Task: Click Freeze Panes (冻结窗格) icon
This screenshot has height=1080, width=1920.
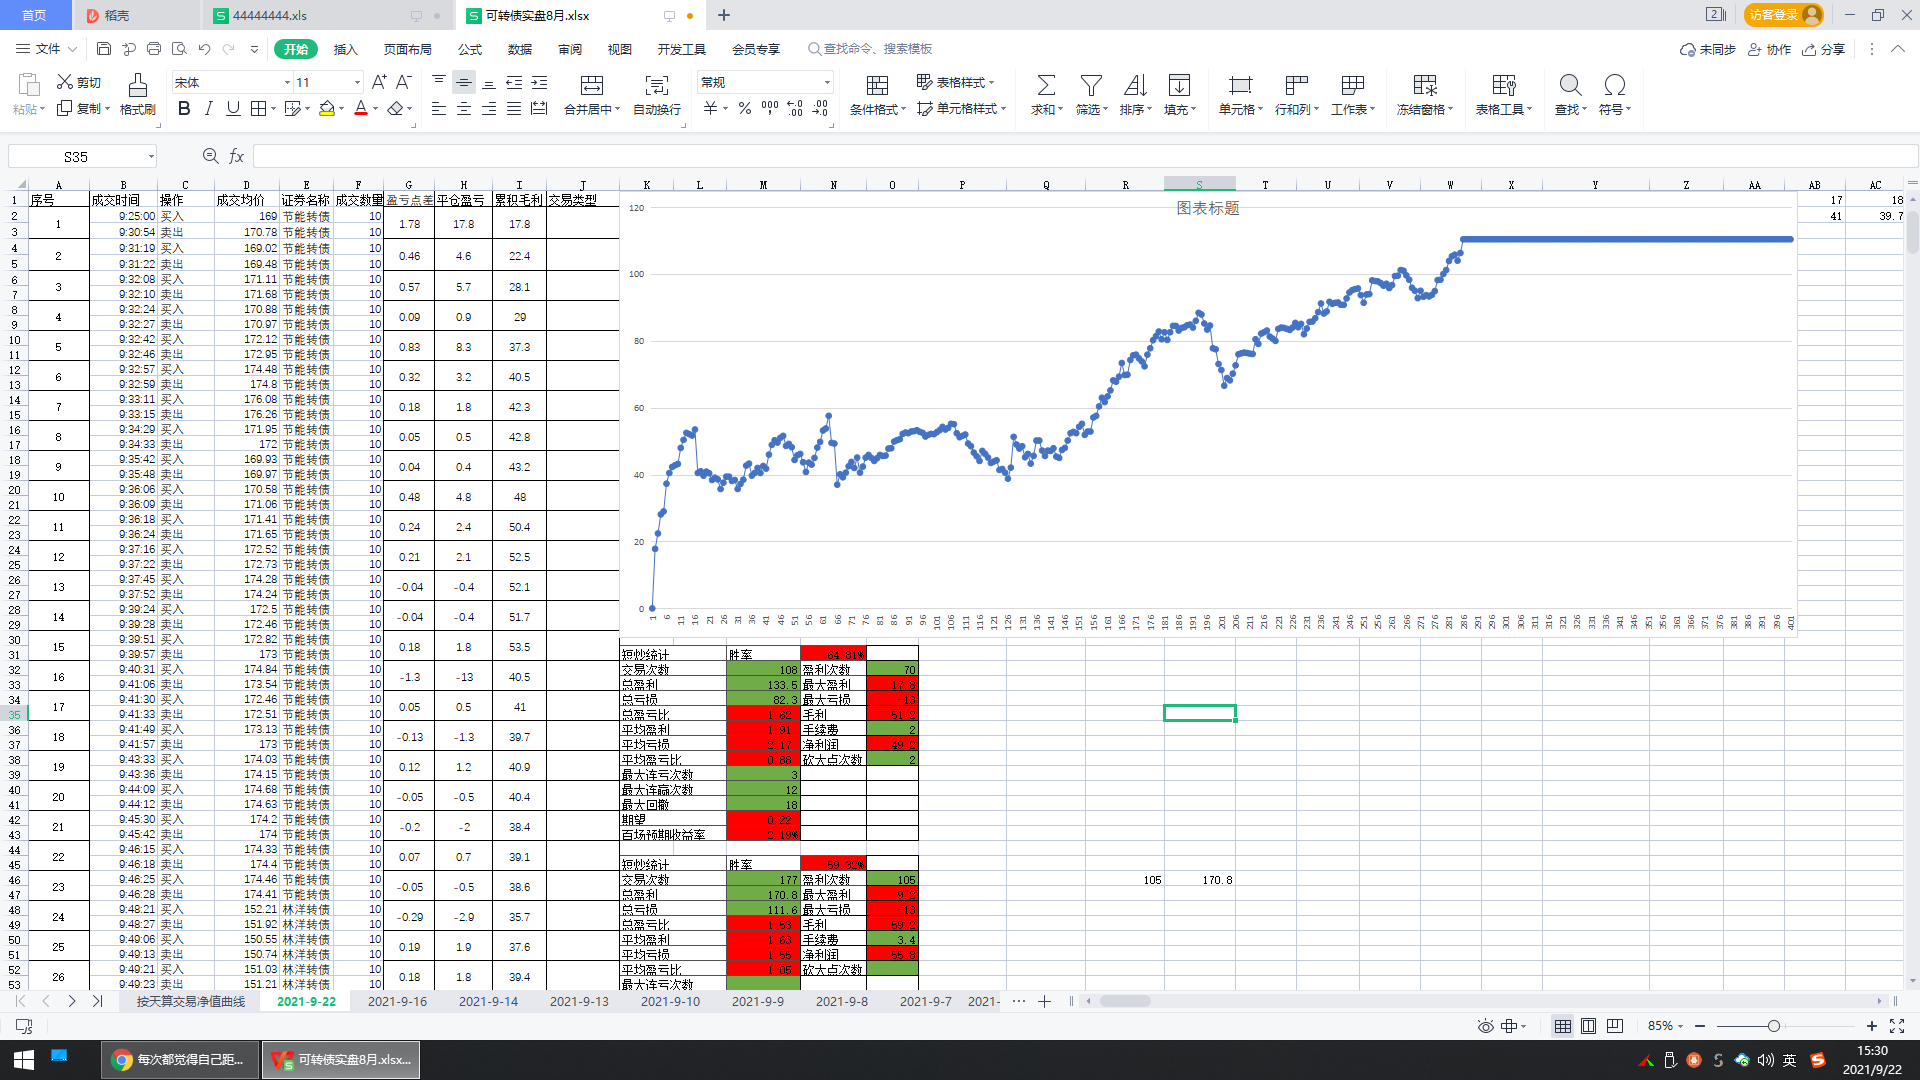Action: point(1424,85)
